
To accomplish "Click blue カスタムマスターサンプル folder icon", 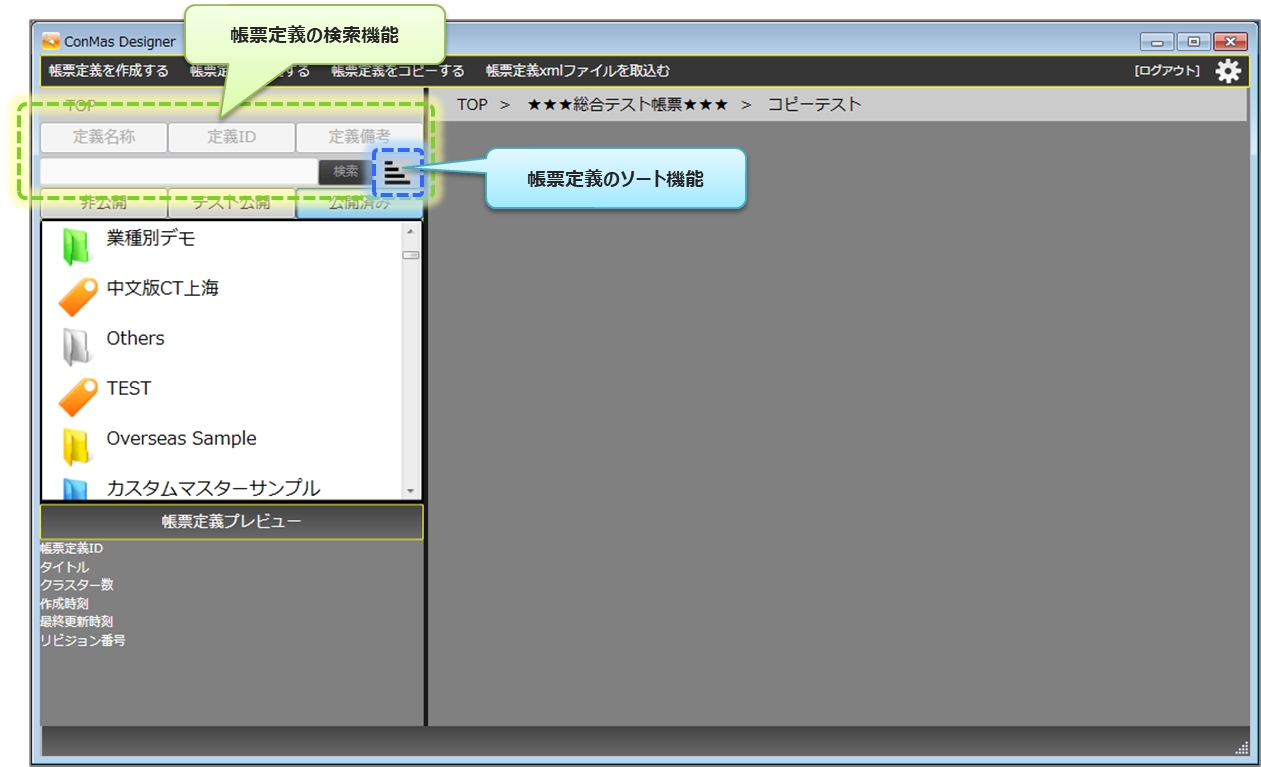I will click(76, 488).
